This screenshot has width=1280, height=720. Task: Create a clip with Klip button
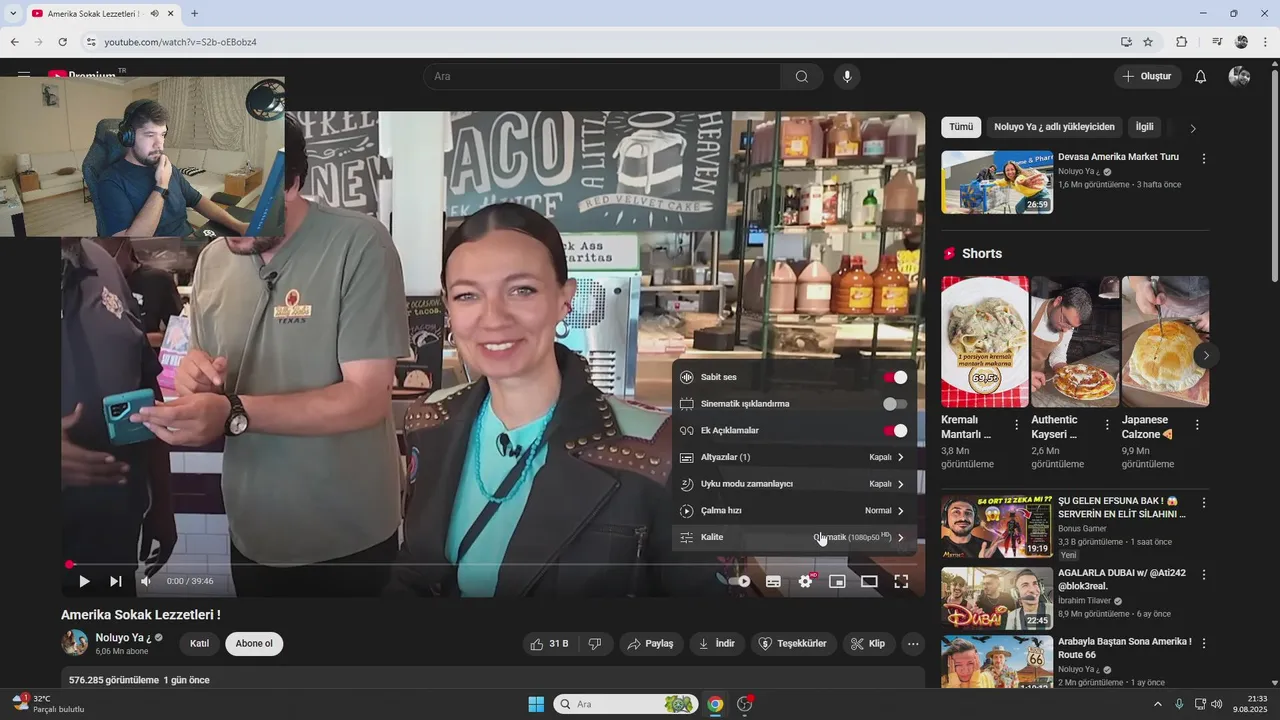(868, 644)
